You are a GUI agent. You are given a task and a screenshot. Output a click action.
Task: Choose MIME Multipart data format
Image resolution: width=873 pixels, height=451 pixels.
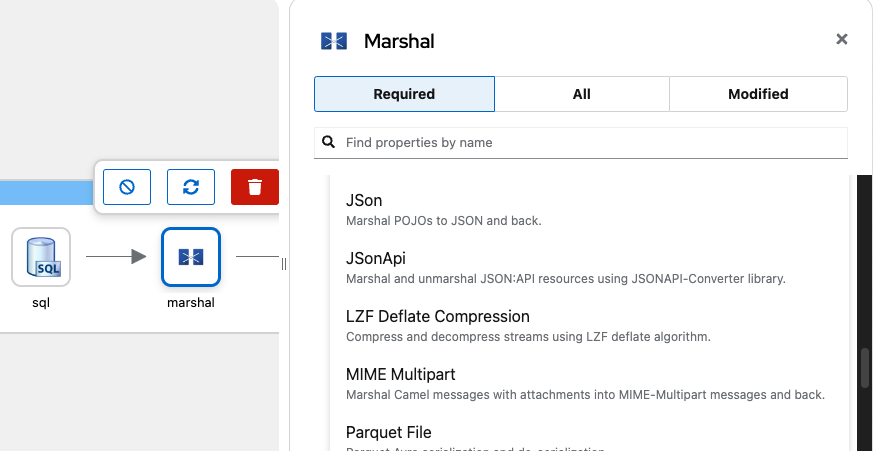pyautogui.click(x=400, y=375)
